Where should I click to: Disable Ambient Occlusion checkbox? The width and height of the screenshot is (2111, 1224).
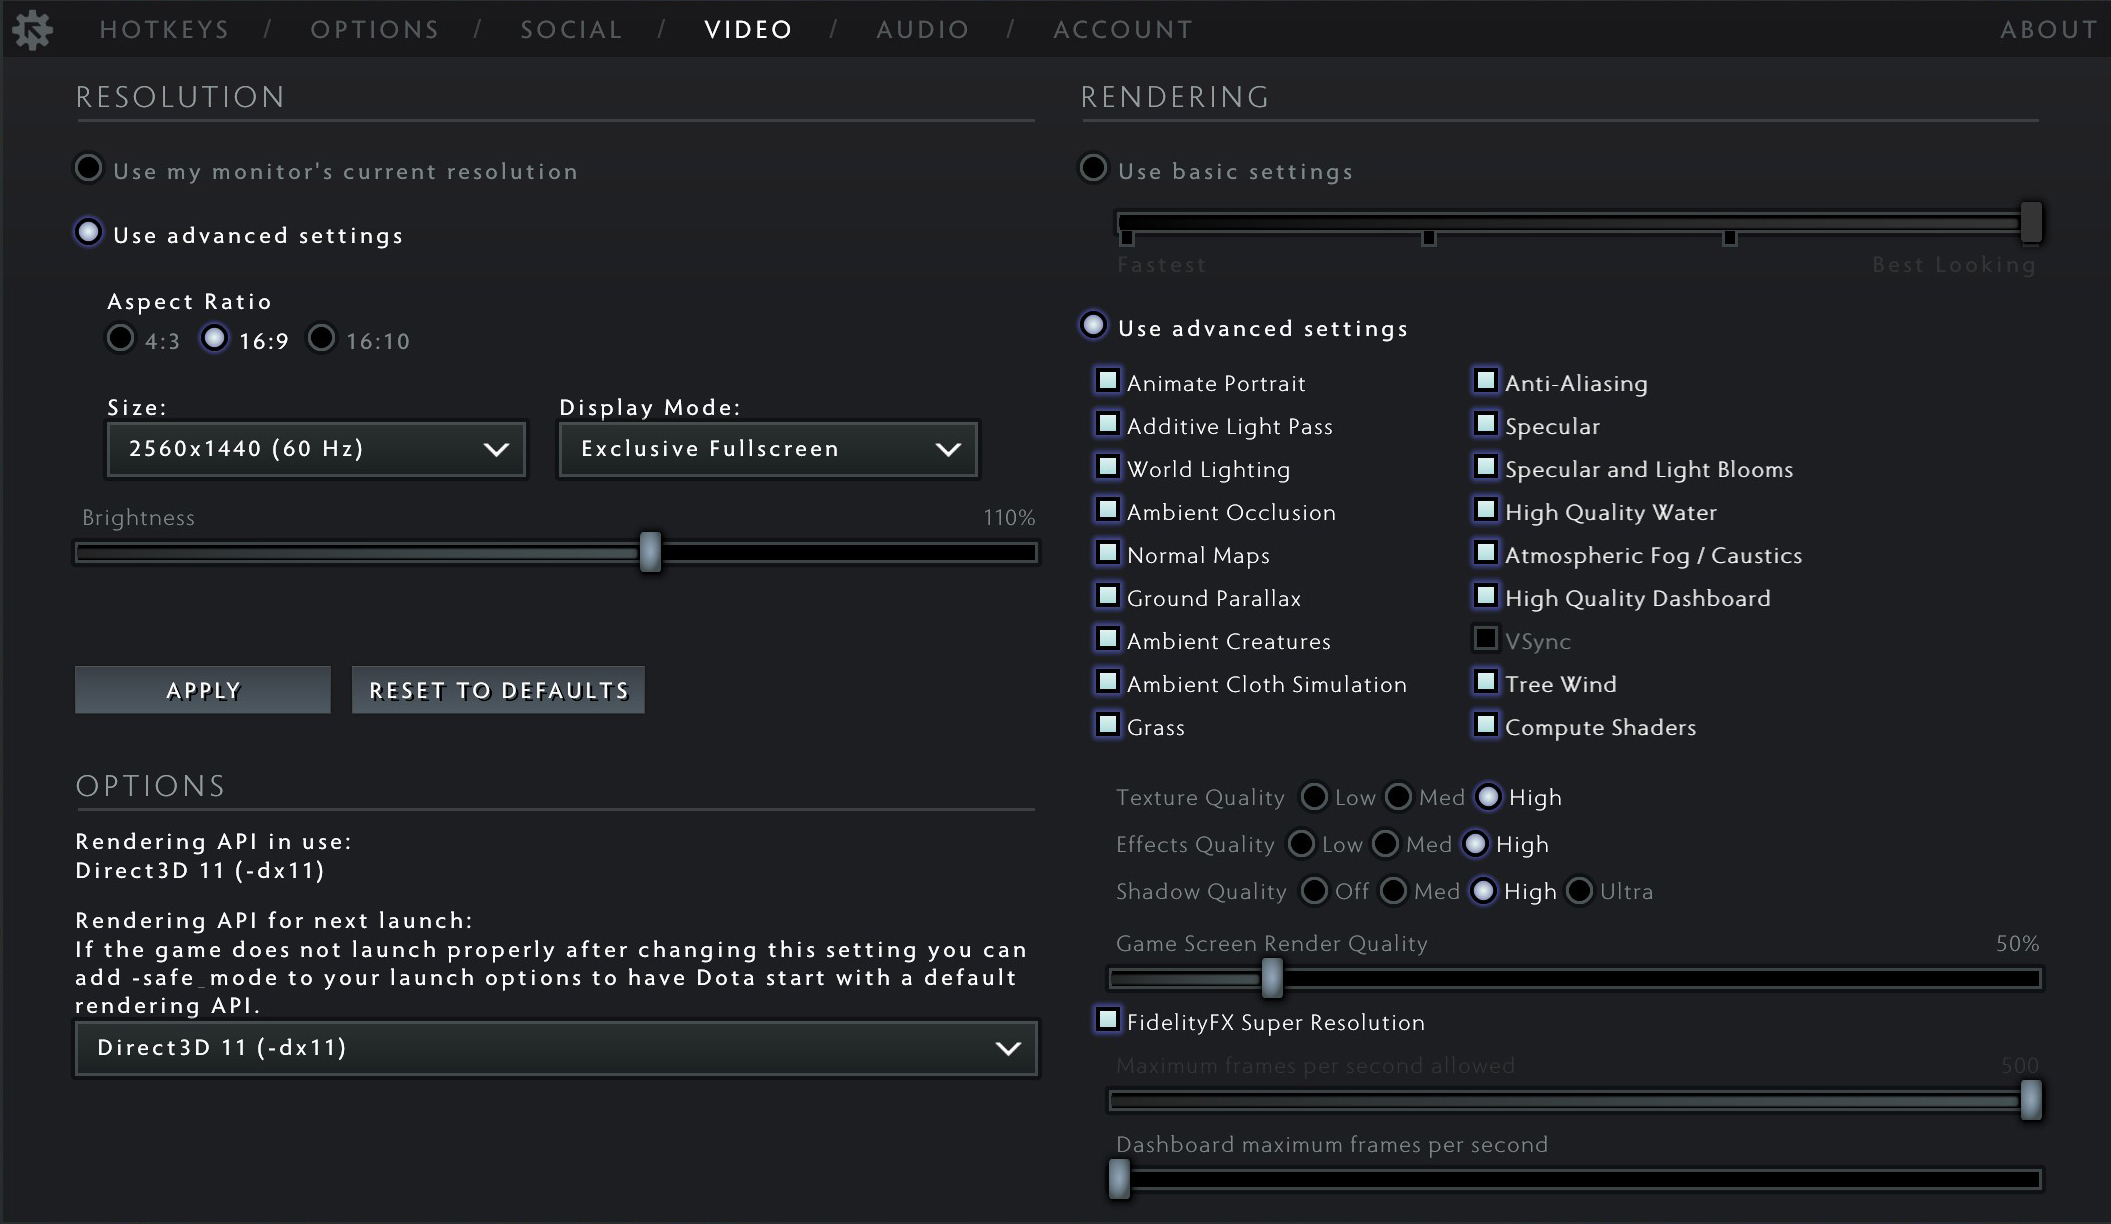1108,510
